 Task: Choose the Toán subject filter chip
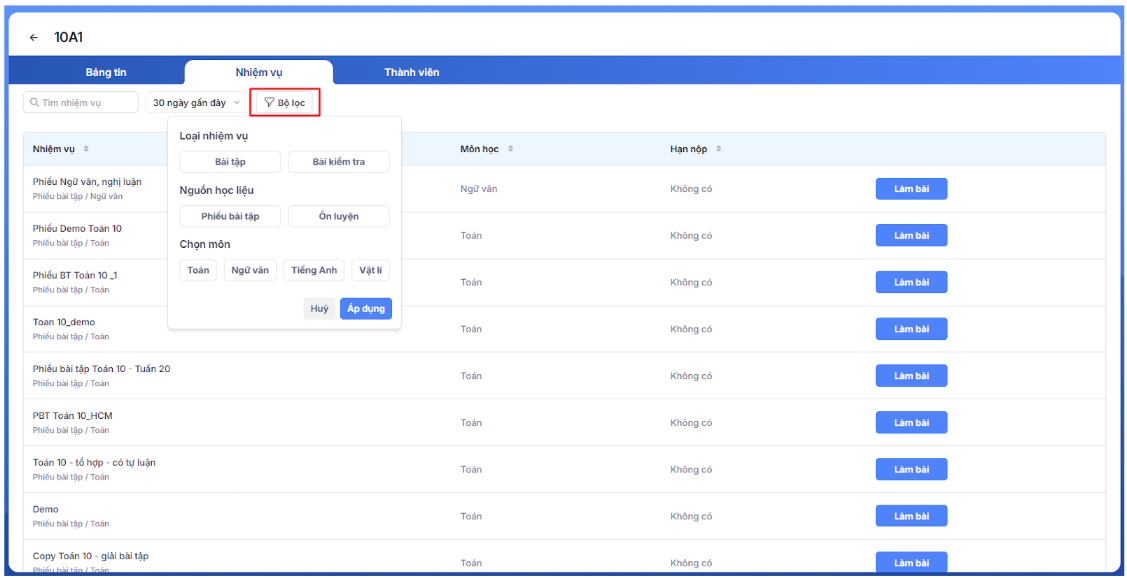[198, 270]
